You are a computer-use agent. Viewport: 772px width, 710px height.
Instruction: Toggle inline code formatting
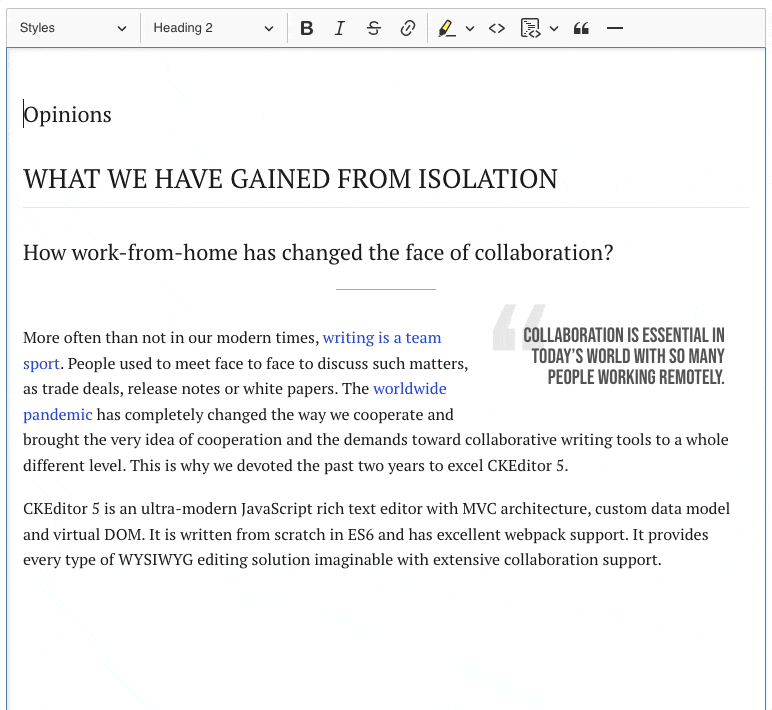[x=497, y=28]
